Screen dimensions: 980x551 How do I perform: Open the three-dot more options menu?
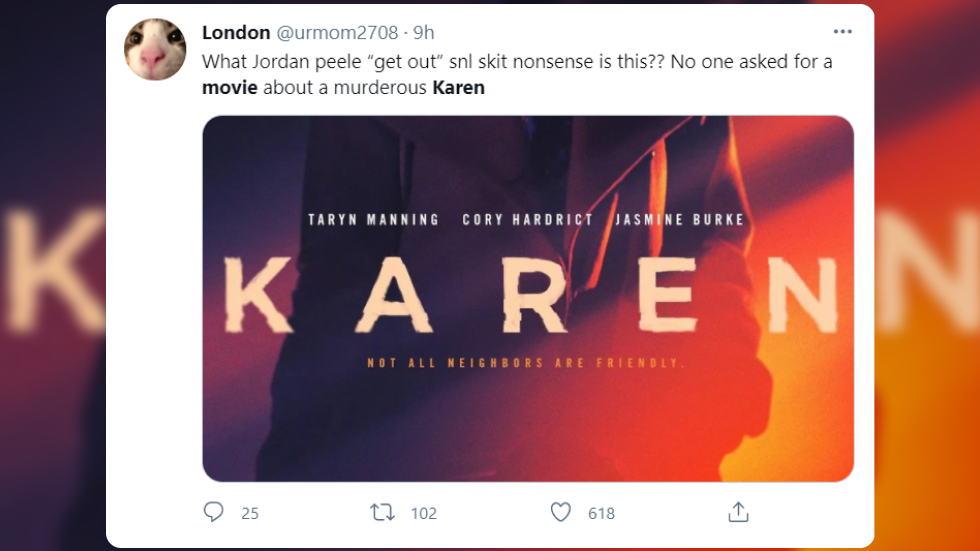pos(842,32)
